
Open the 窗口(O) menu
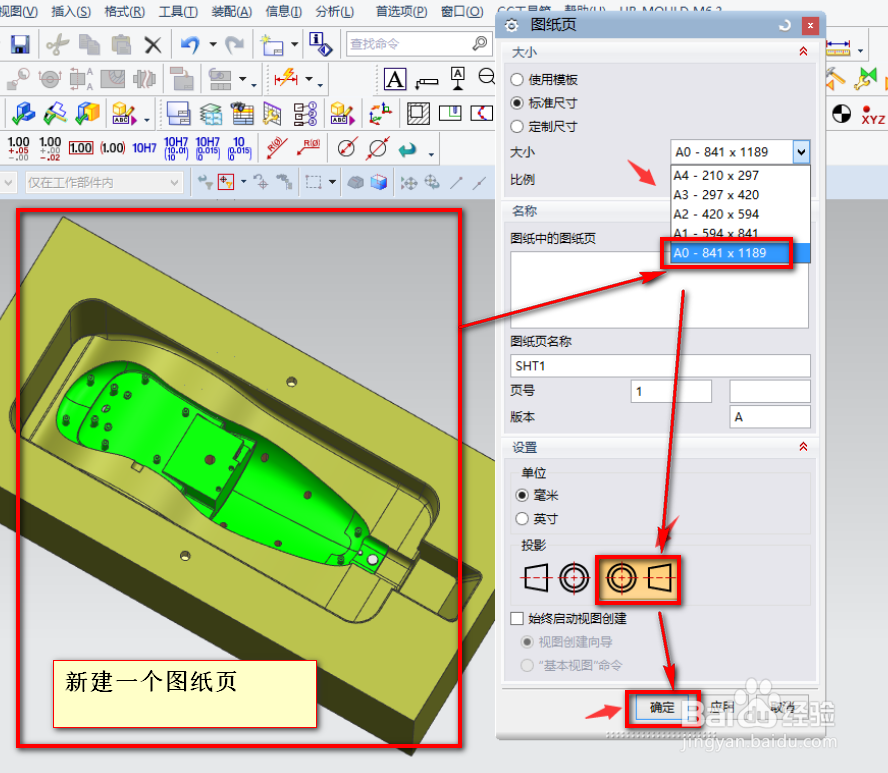[x=462, y=11]
